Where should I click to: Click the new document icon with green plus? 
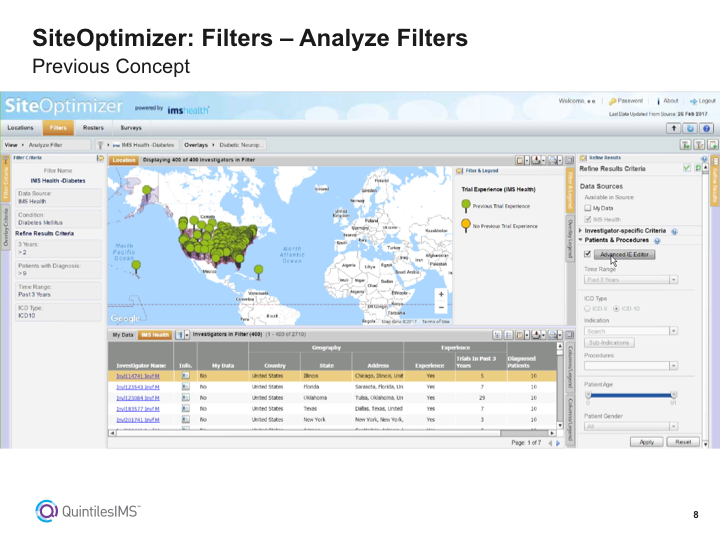click(713, 145)
